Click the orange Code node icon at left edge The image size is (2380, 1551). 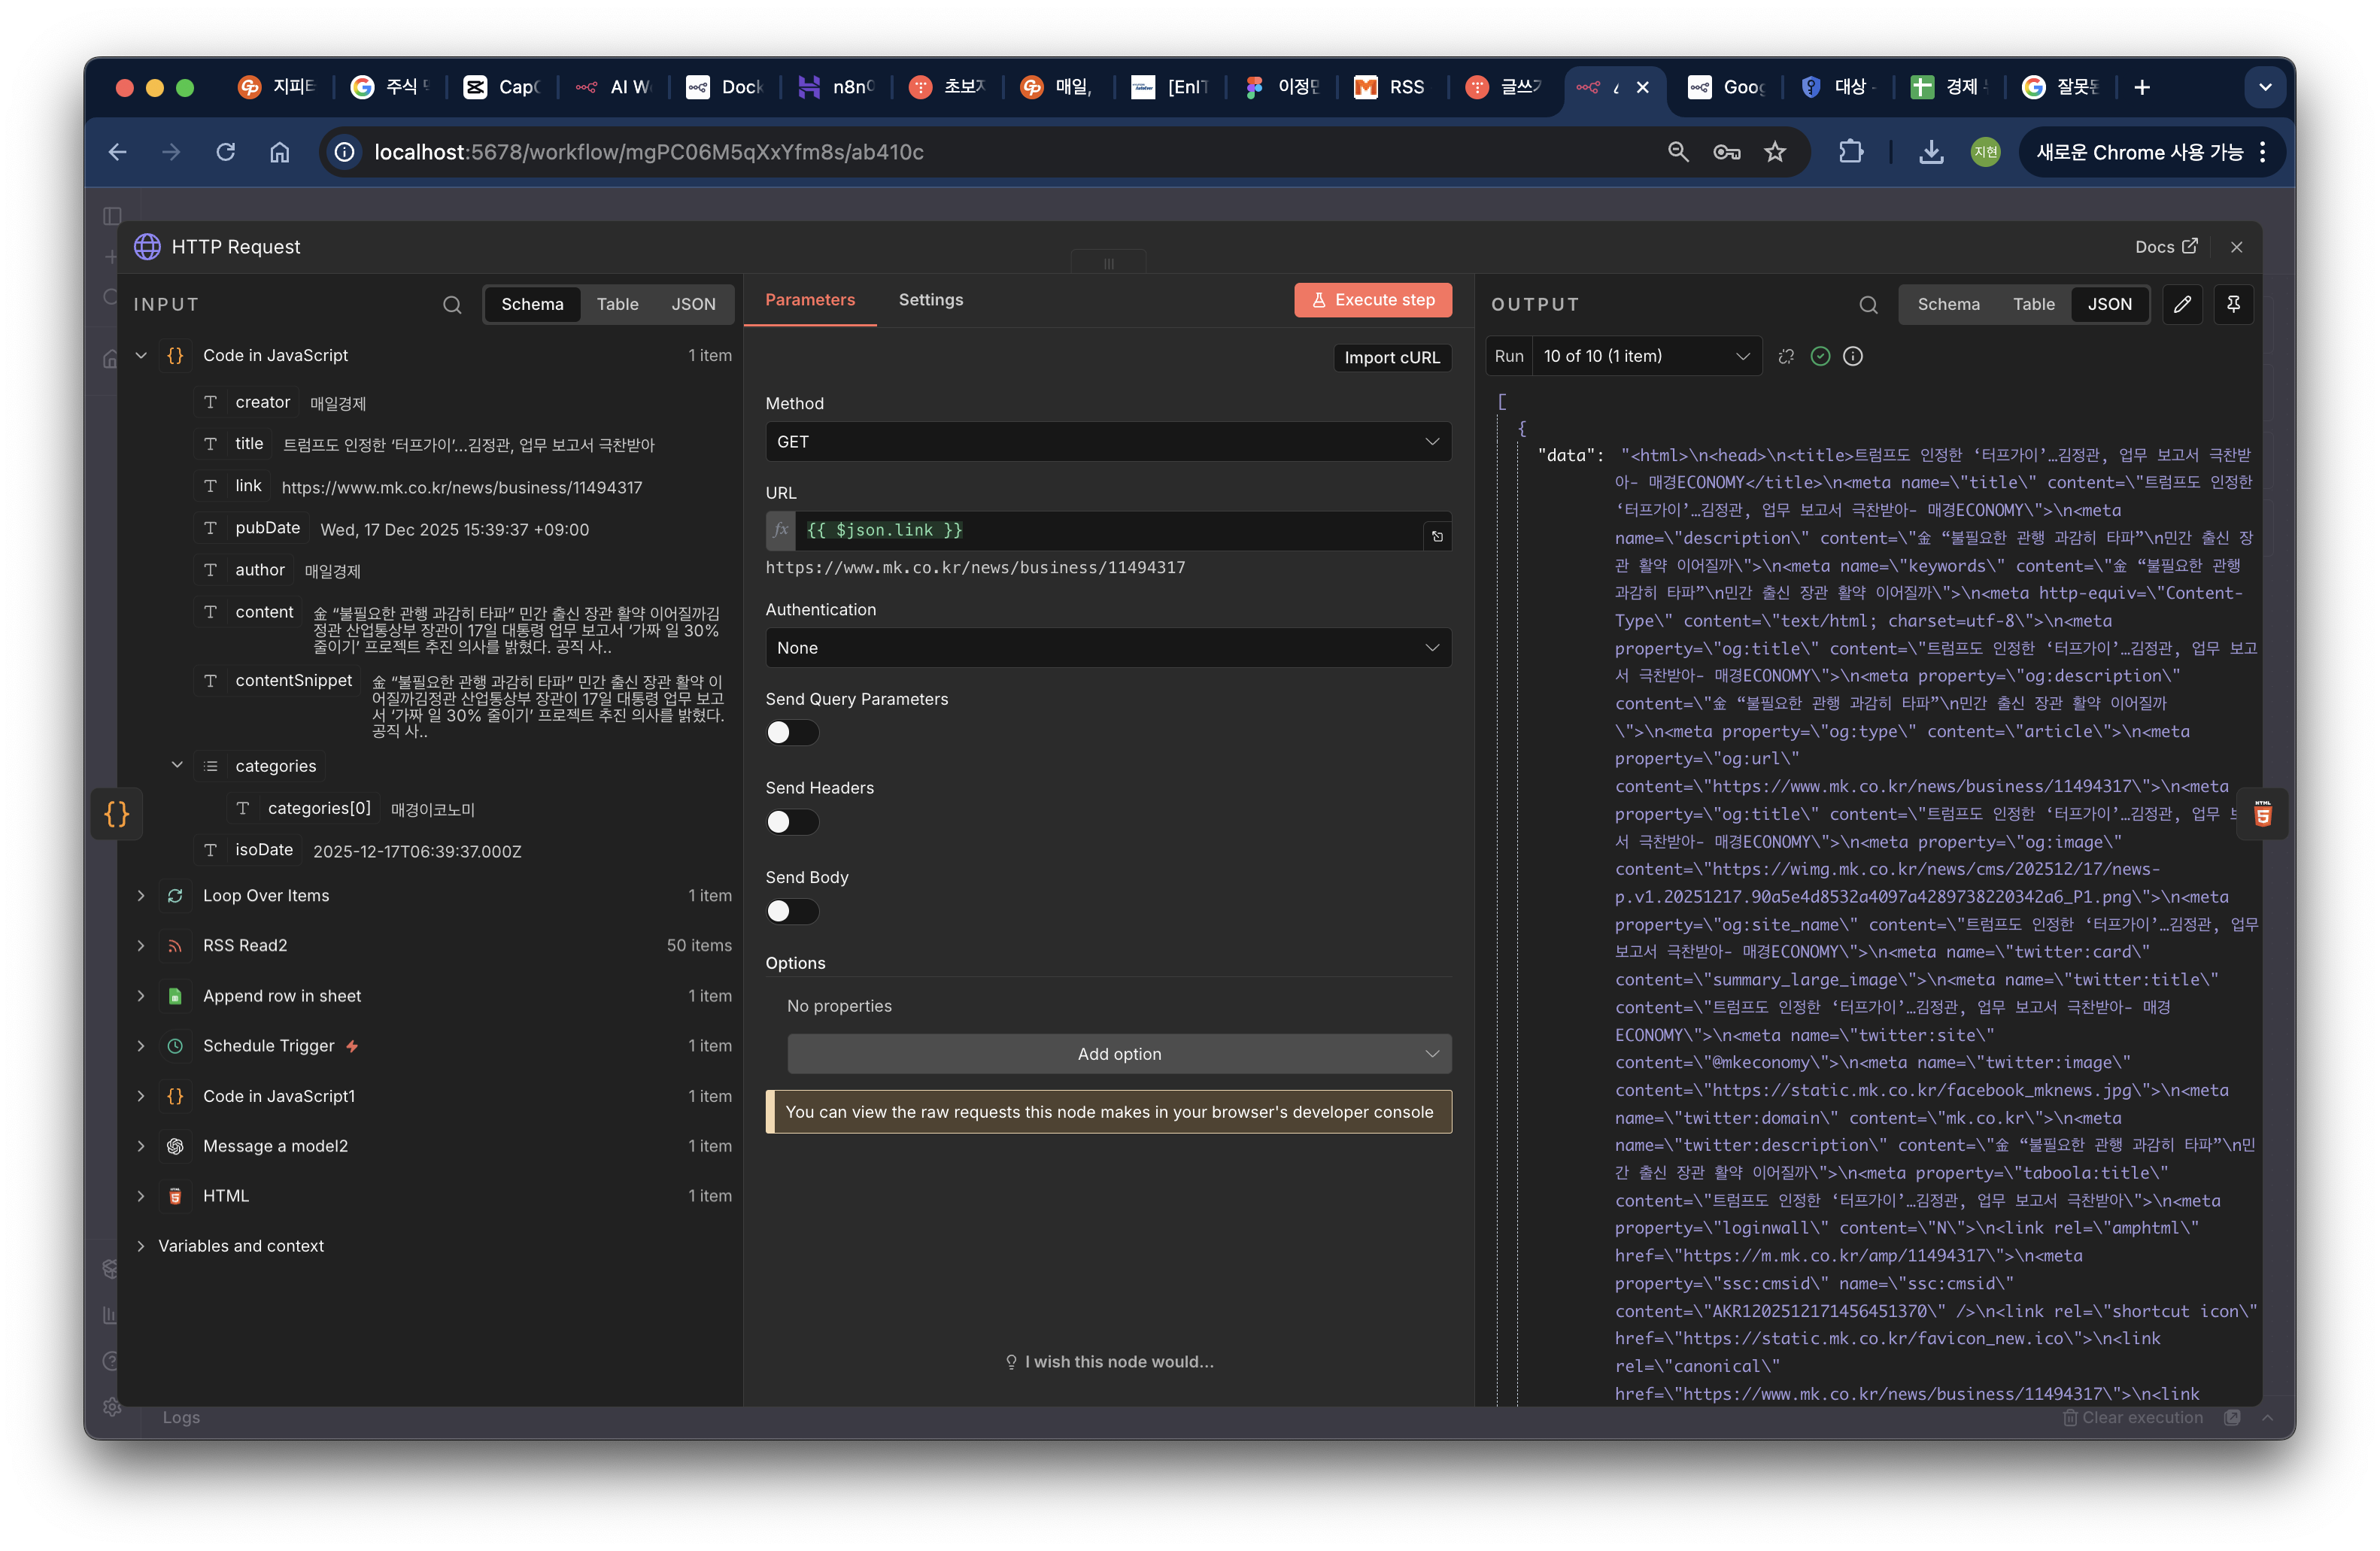click(x=117, y=814)
